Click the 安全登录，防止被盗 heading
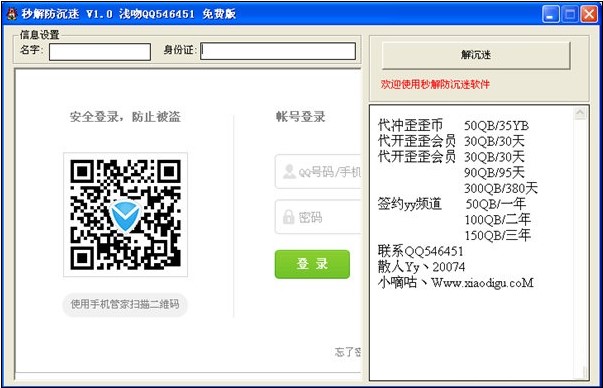 (125, 116)
